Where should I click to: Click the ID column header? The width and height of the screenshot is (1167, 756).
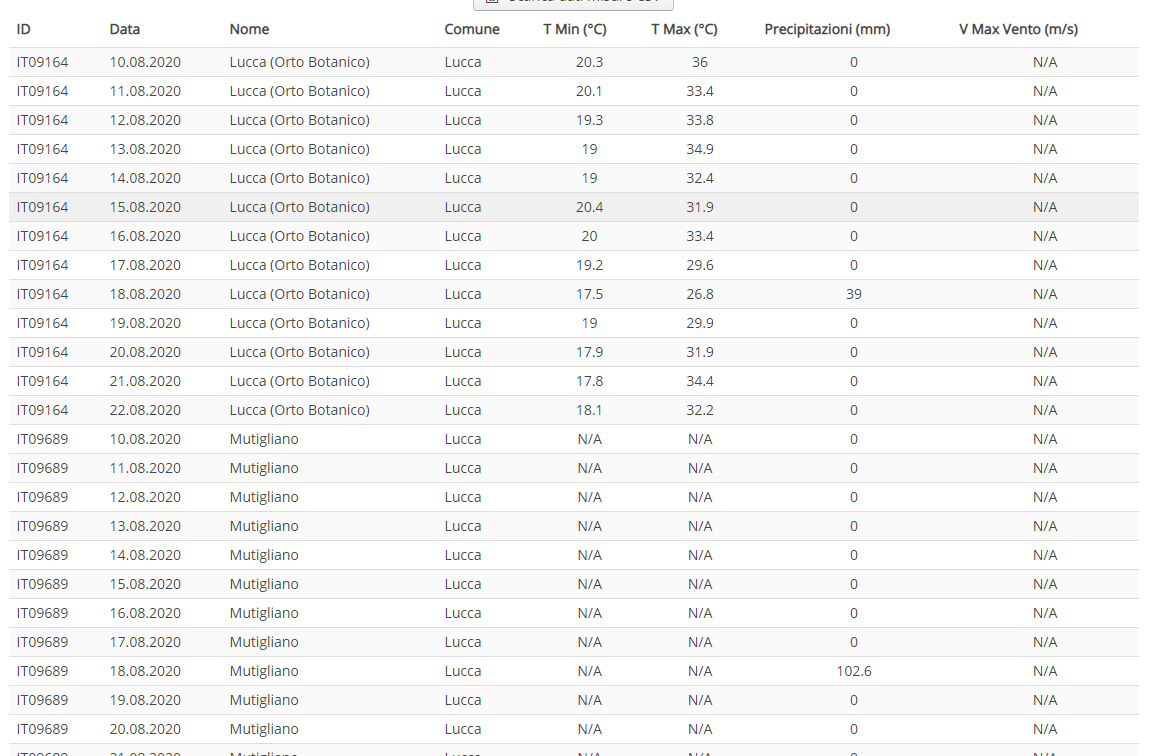click(24, 29)
